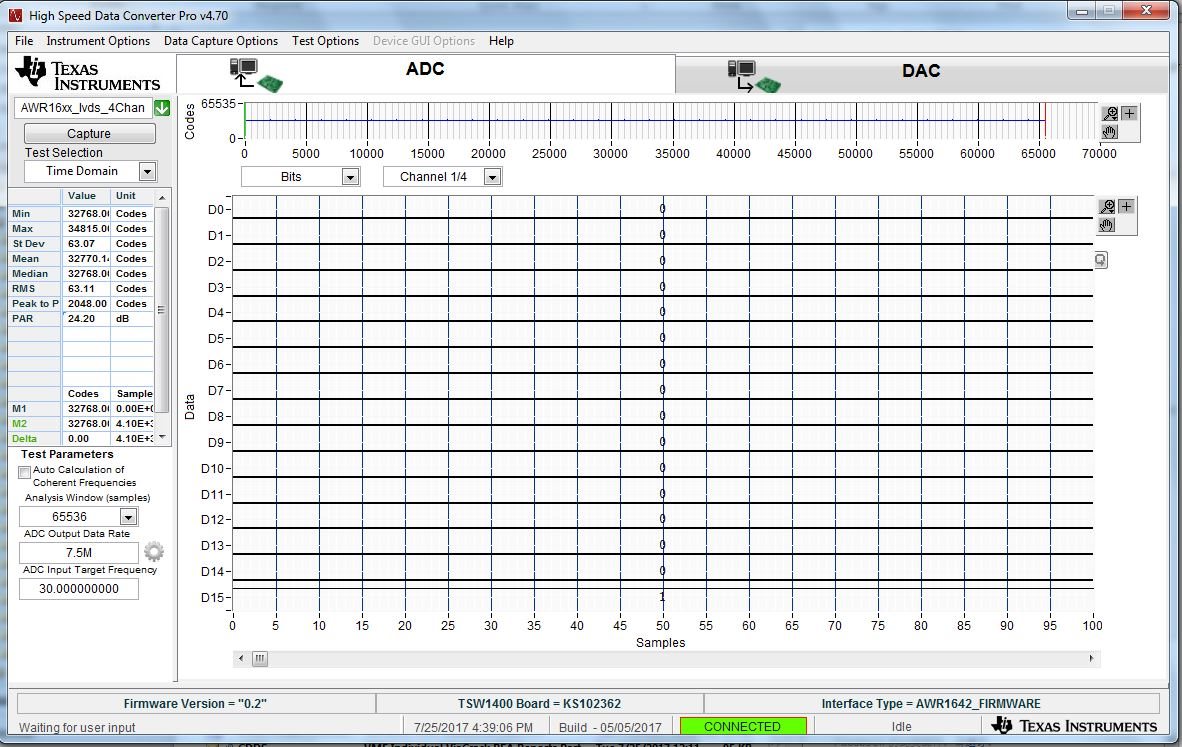Click the M2 marker row label

click(20, 424)
